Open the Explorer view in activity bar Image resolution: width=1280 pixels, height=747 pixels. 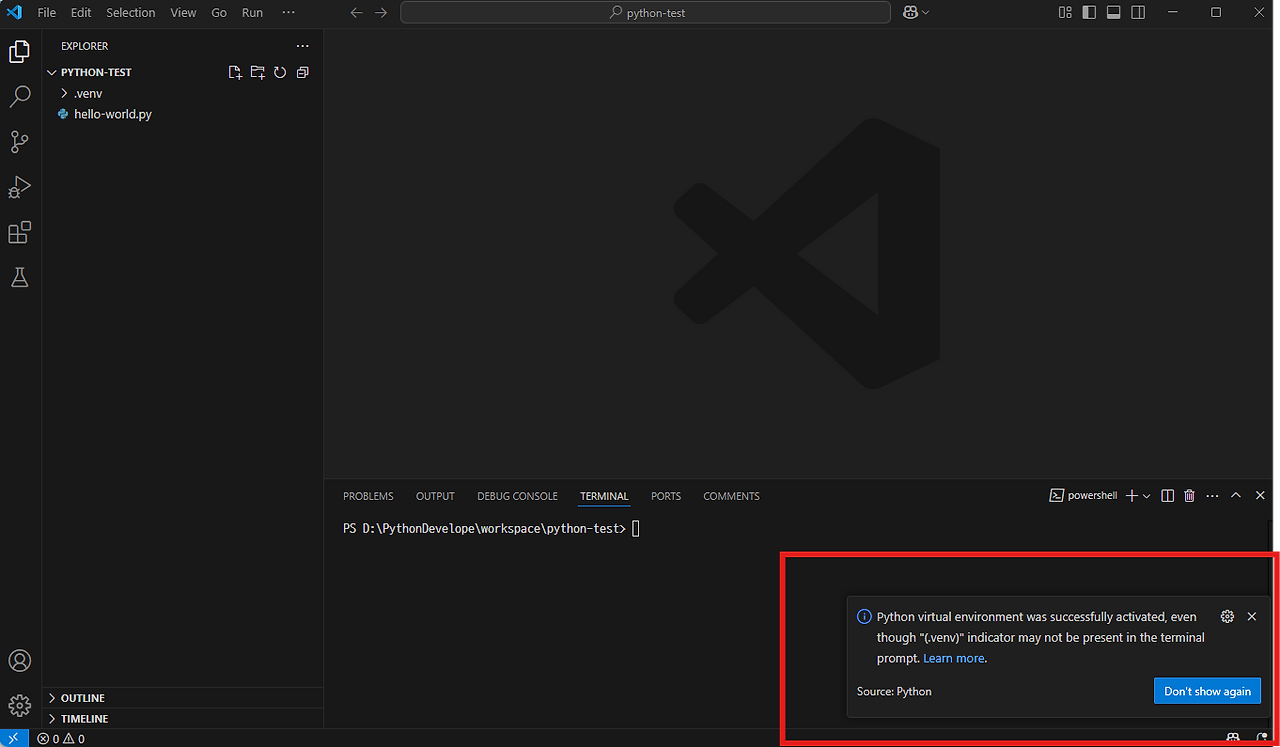coord(19,52)
